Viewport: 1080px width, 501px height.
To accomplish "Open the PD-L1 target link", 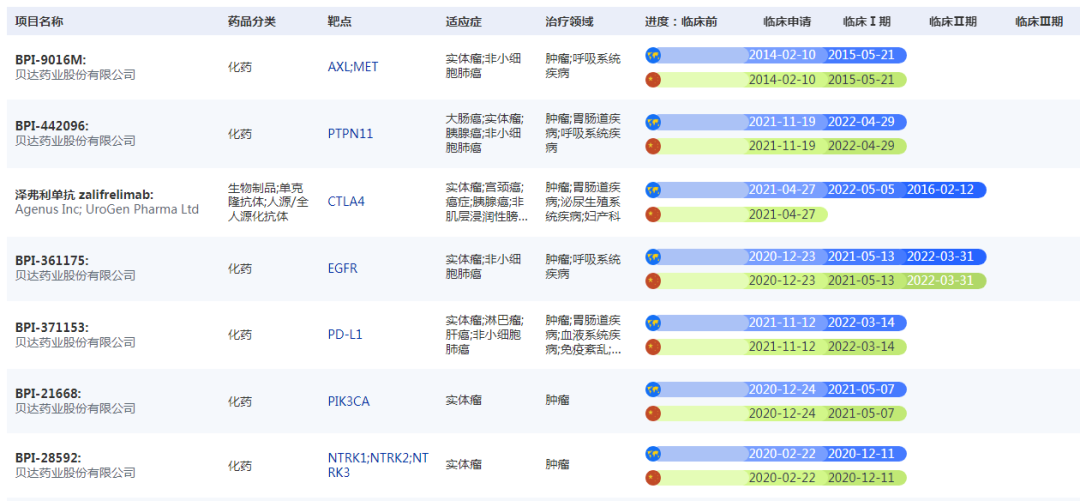I will coord(345,335).
